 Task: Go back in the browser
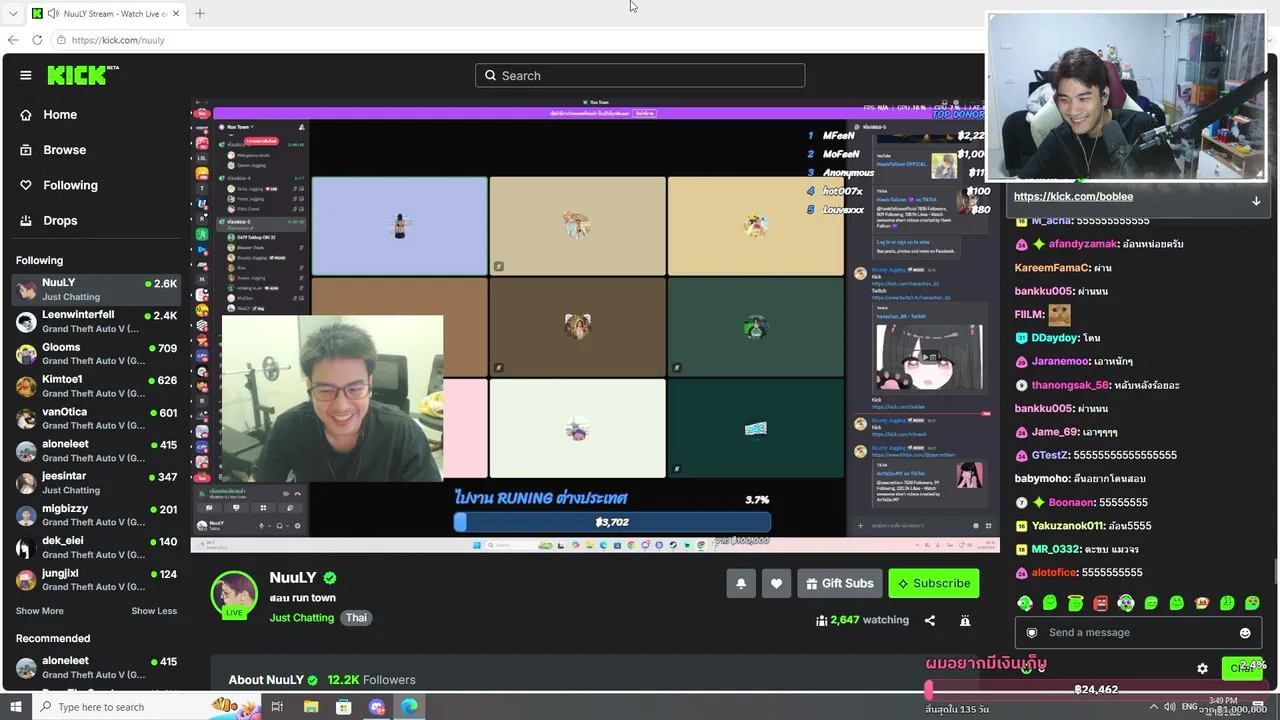(x=13, y=40)
